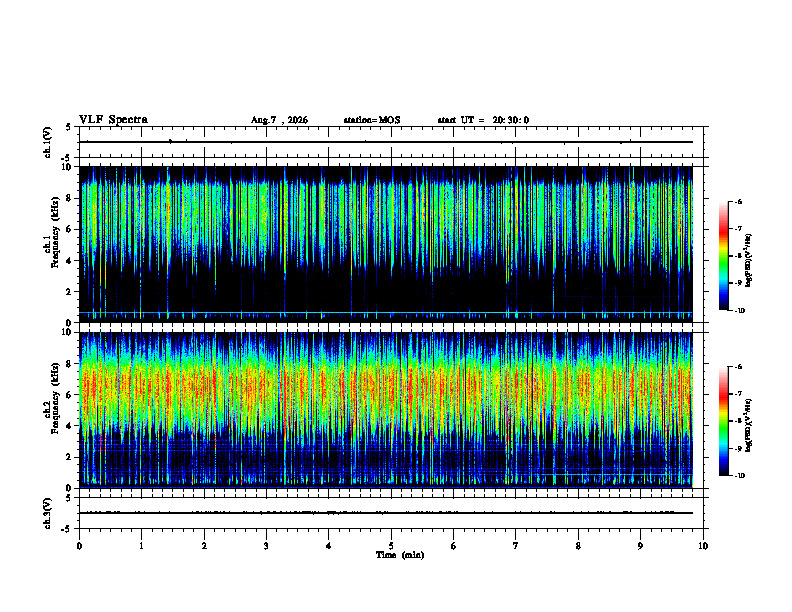Click the "ch.3(V)" waveform axis label

(47, 513)
